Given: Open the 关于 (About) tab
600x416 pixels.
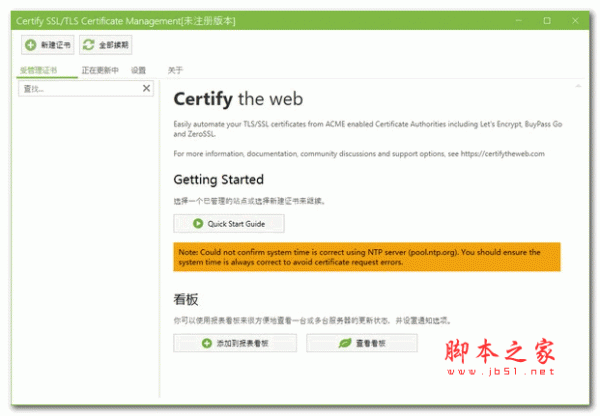Looking at the screenshot, I should point(175,70).
